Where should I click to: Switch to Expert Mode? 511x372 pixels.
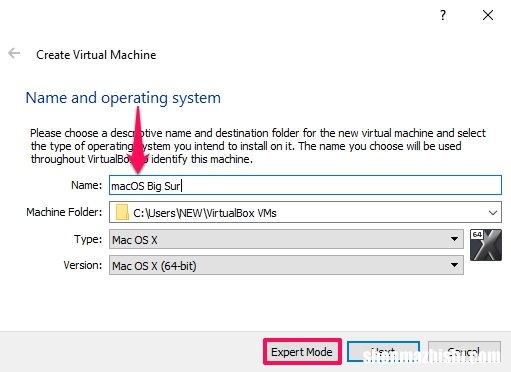click(302, 352)
